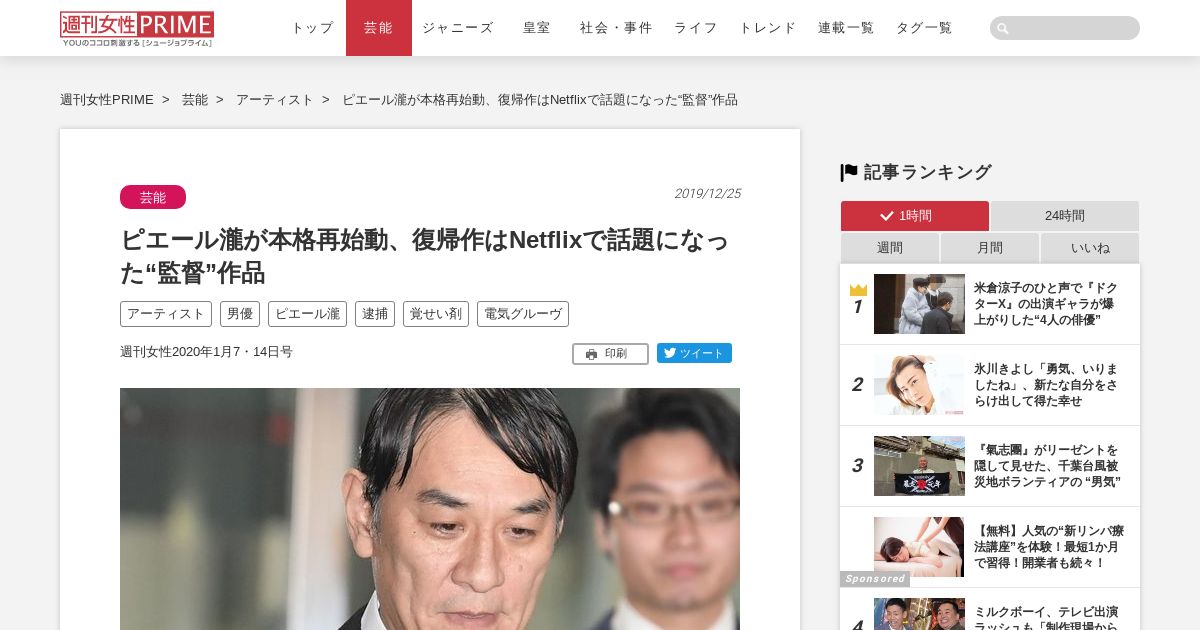The height and width of the screenshot is (630, 1200).
Task: Click the date 2019/12/25
Action: coord(707,194)
